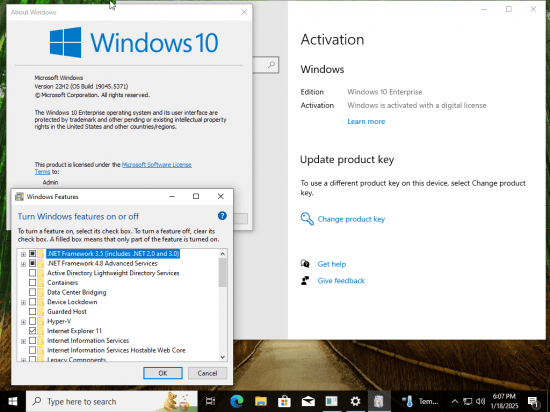
Task: Click the features list scroll up arrow
Action: (x=222, y=254)
